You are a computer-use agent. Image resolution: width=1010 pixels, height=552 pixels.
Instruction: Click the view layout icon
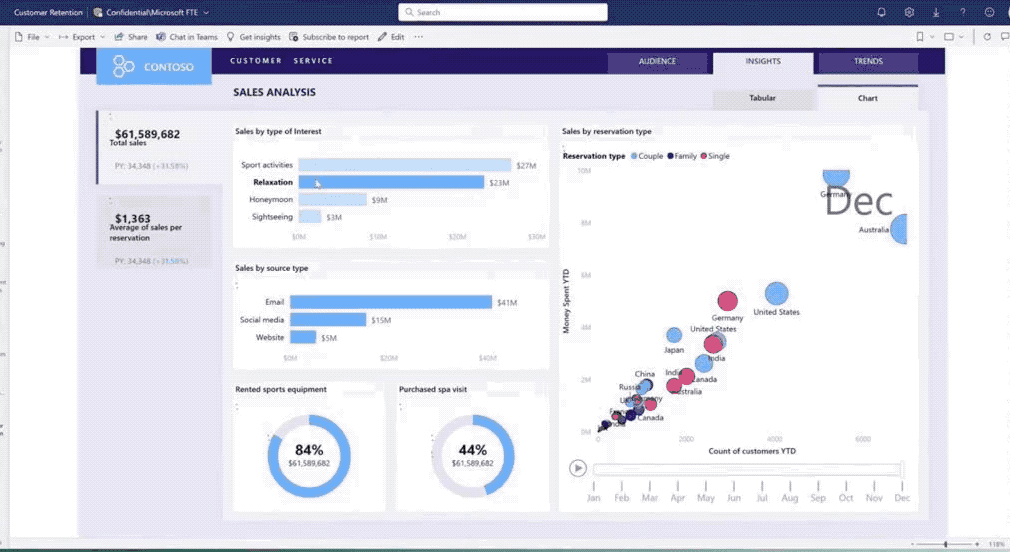tap(949, 37)
